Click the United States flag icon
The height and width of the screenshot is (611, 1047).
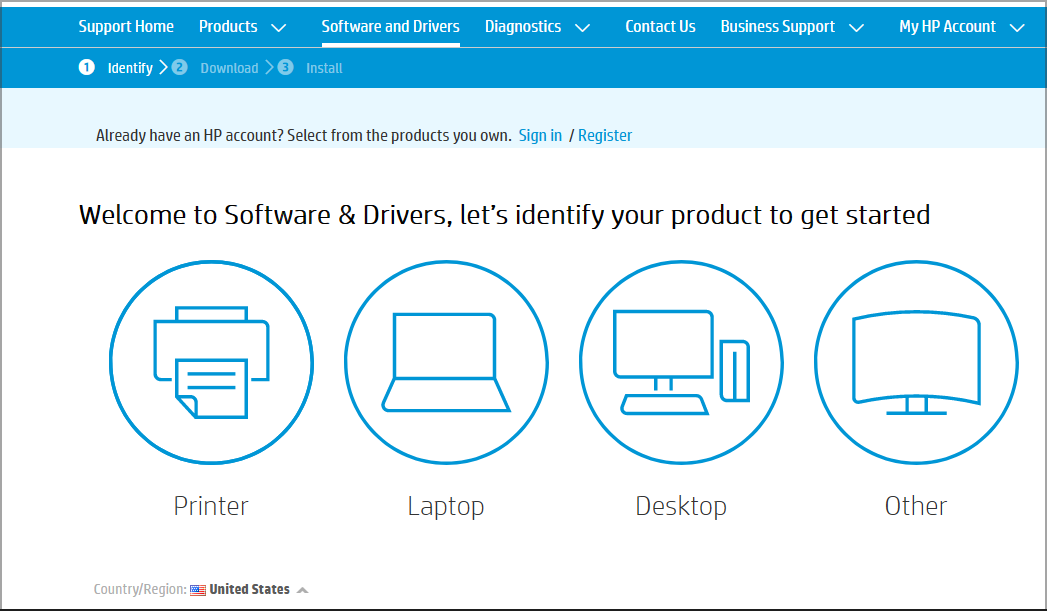click(198, 590)
